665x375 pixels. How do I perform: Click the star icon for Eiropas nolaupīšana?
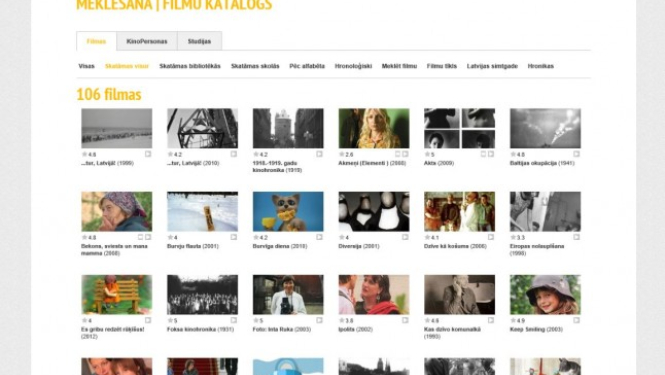pyautogui.click(x=513, y=238)
